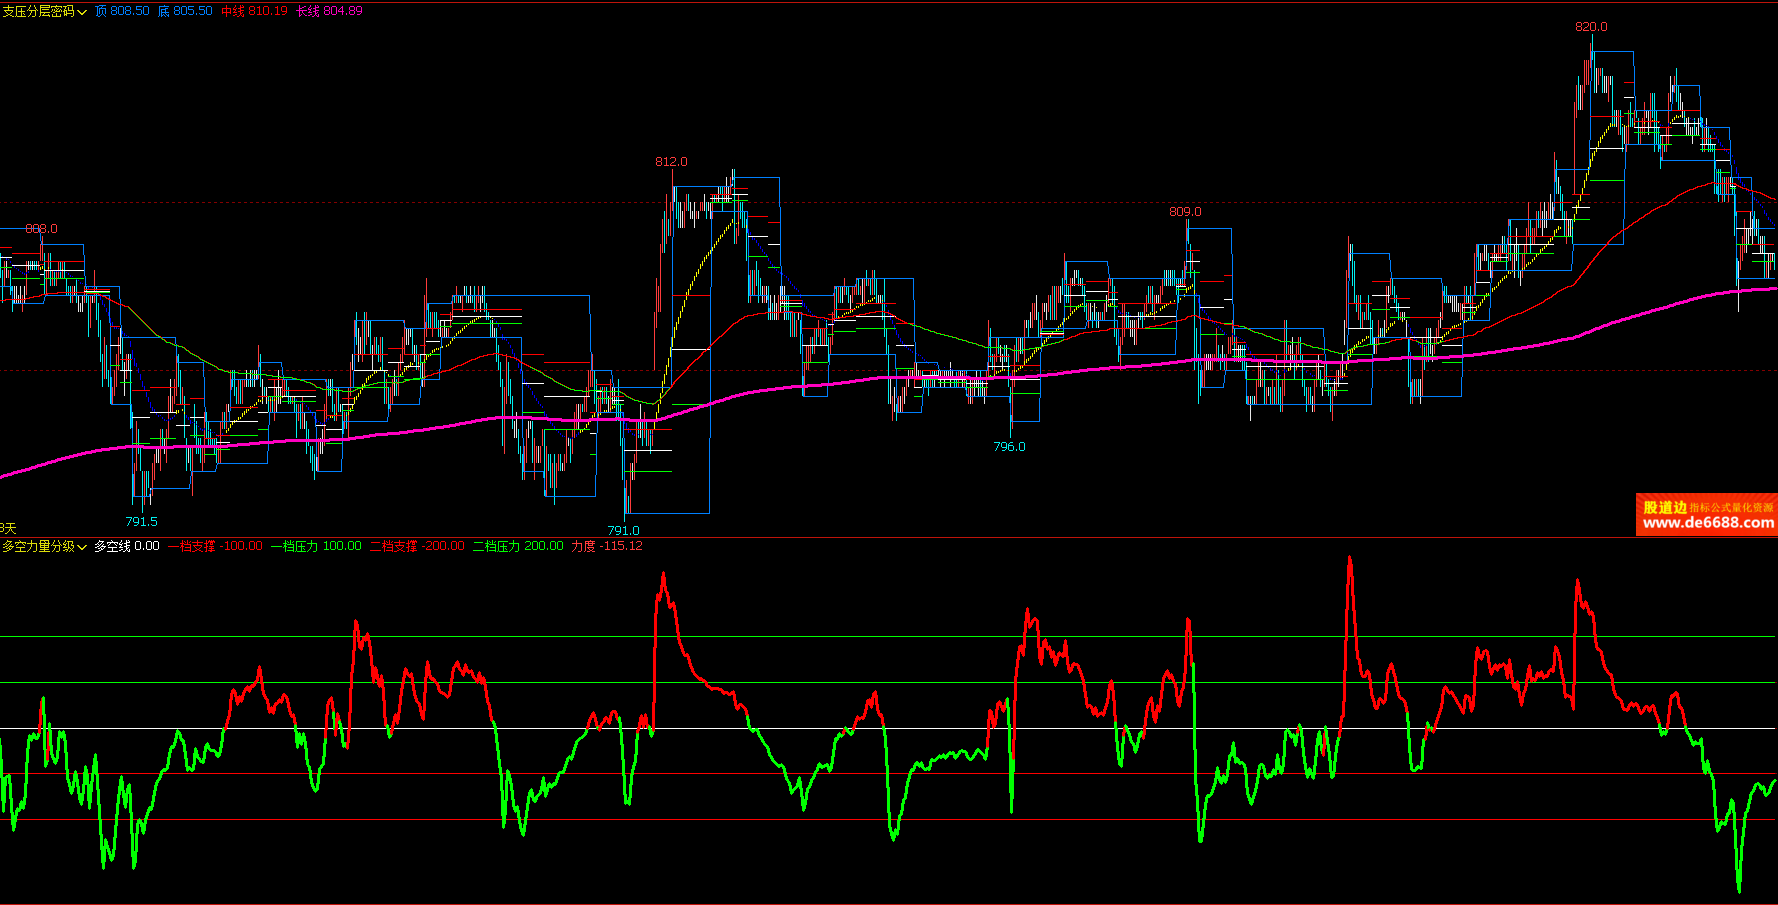Click the 底 805.50 value label
This screenshot has width=1778, height=905.
click(x=185, y=11)
